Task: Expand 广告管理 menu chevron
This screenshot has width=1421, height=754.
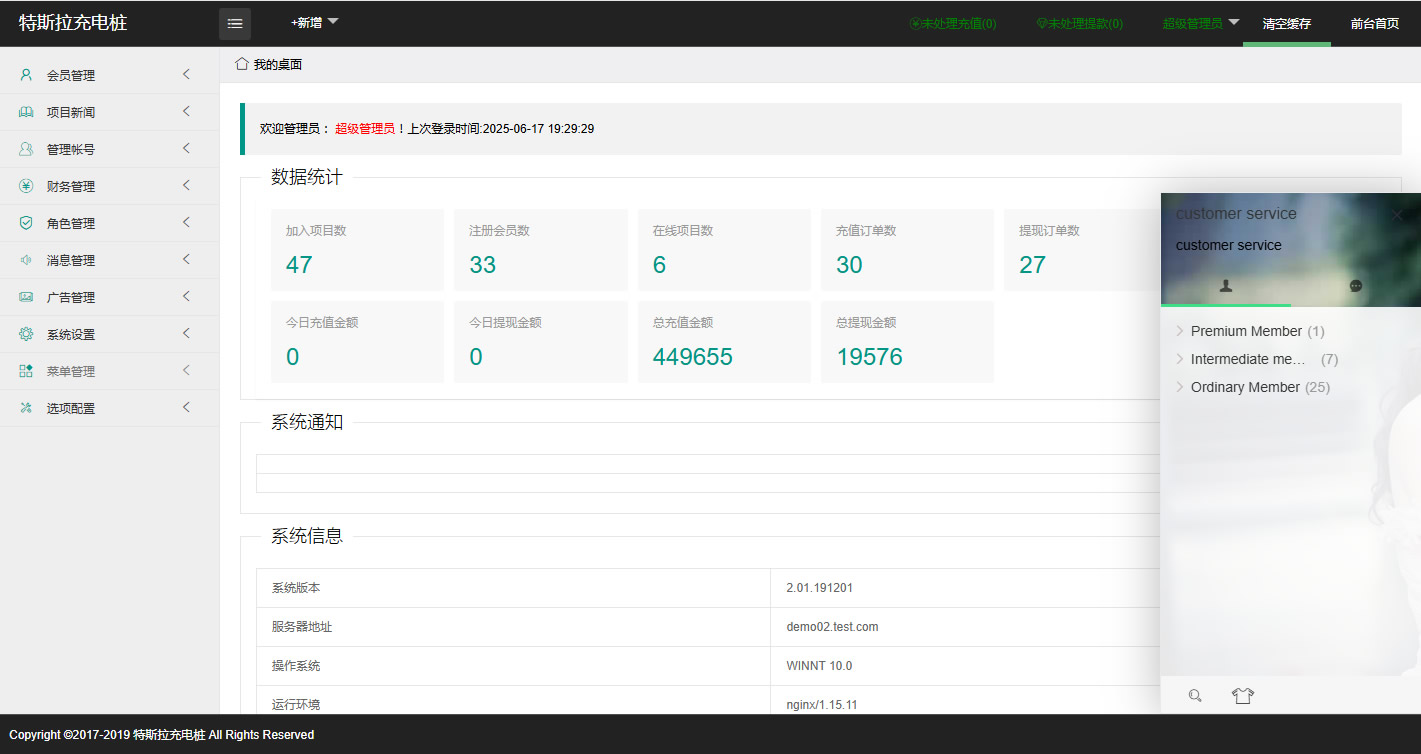Action: (186, 296)
